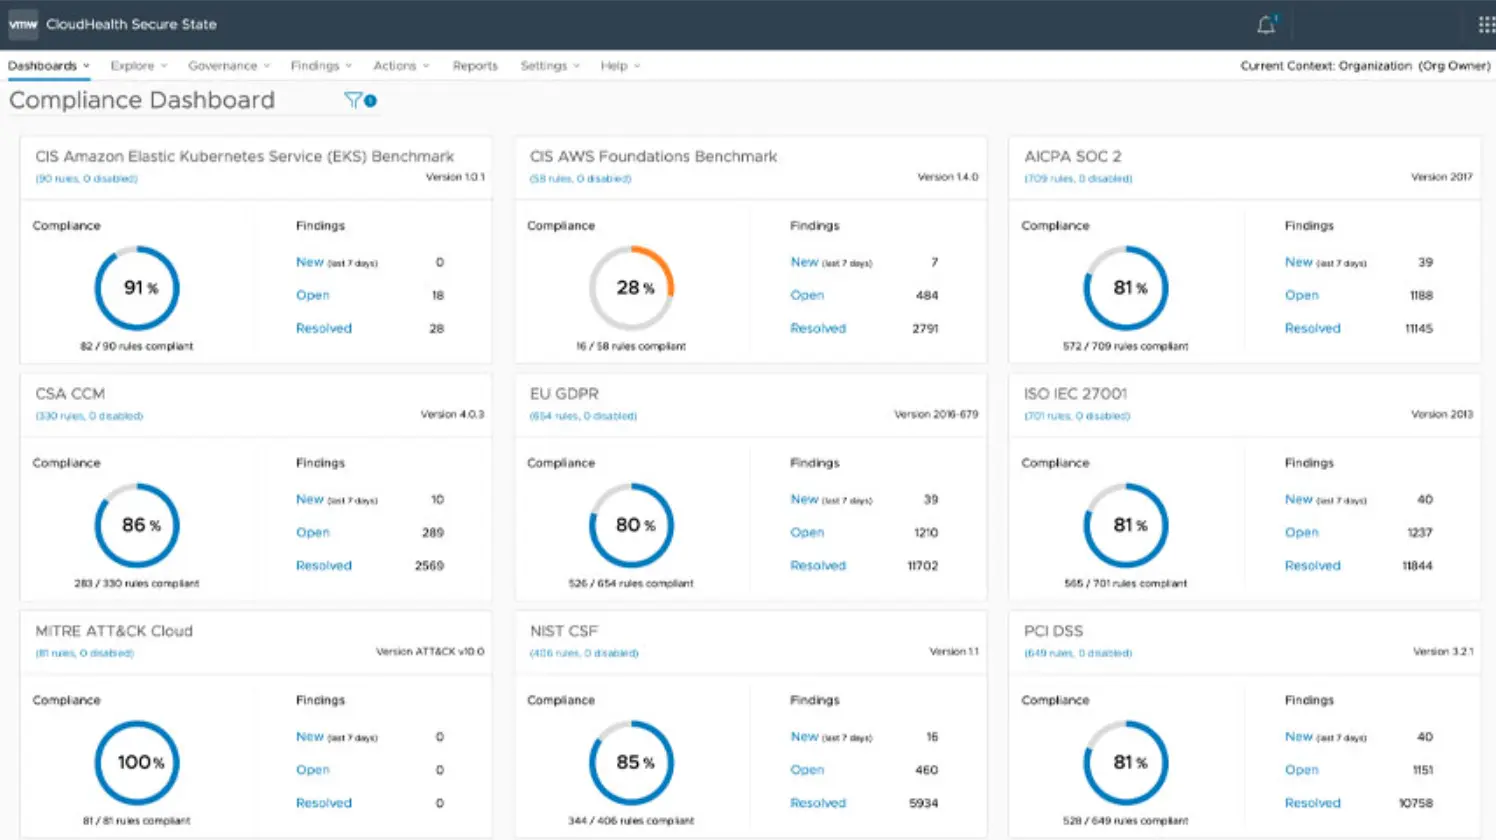Open the Reports menu item
Screen dimensions: 1496x840
(x=475, y=66)
